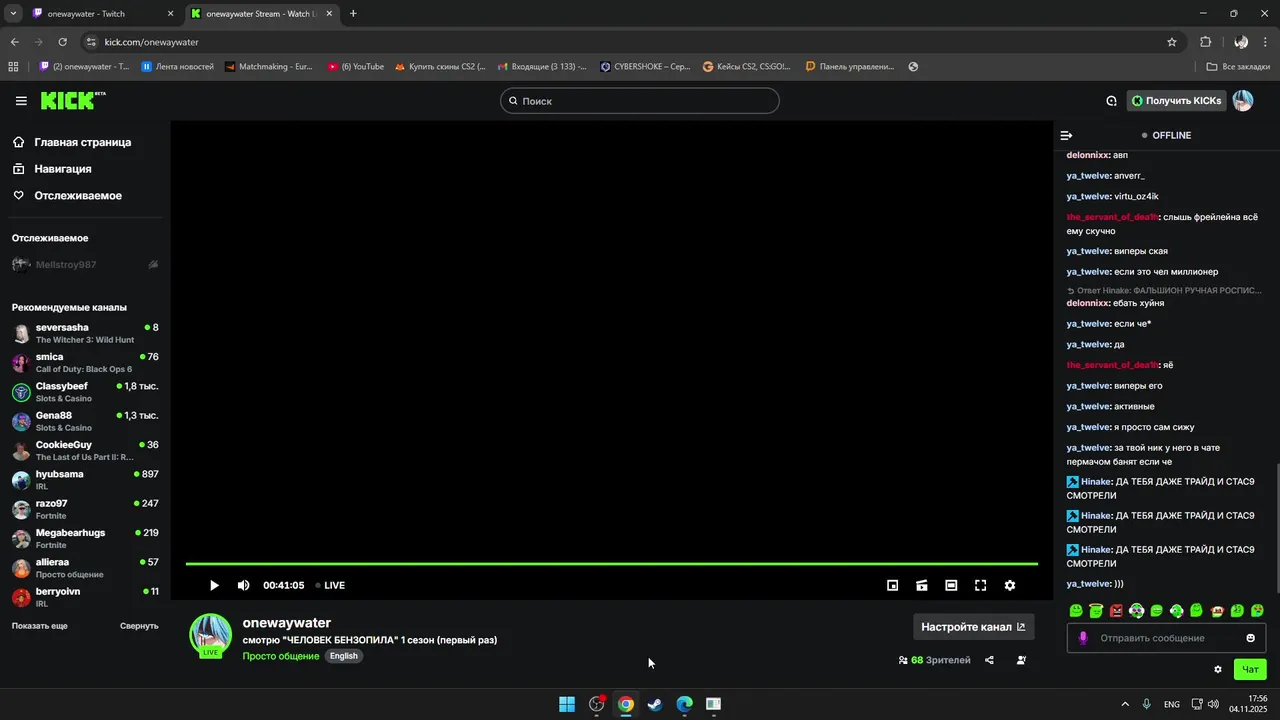Open recommended channel seversasha

pyautogui.click(x=85, y=333)
